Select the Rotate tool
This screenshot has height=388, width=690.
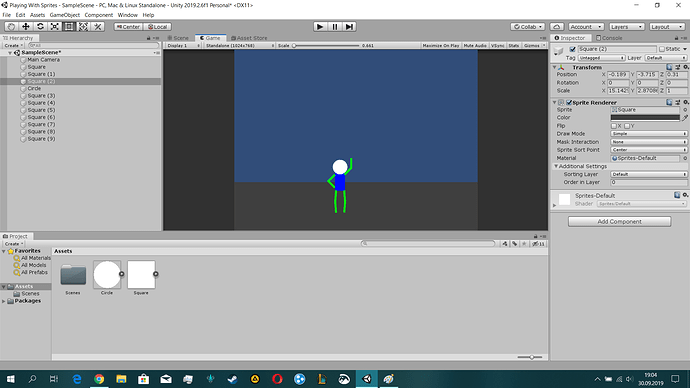(40, 27)
